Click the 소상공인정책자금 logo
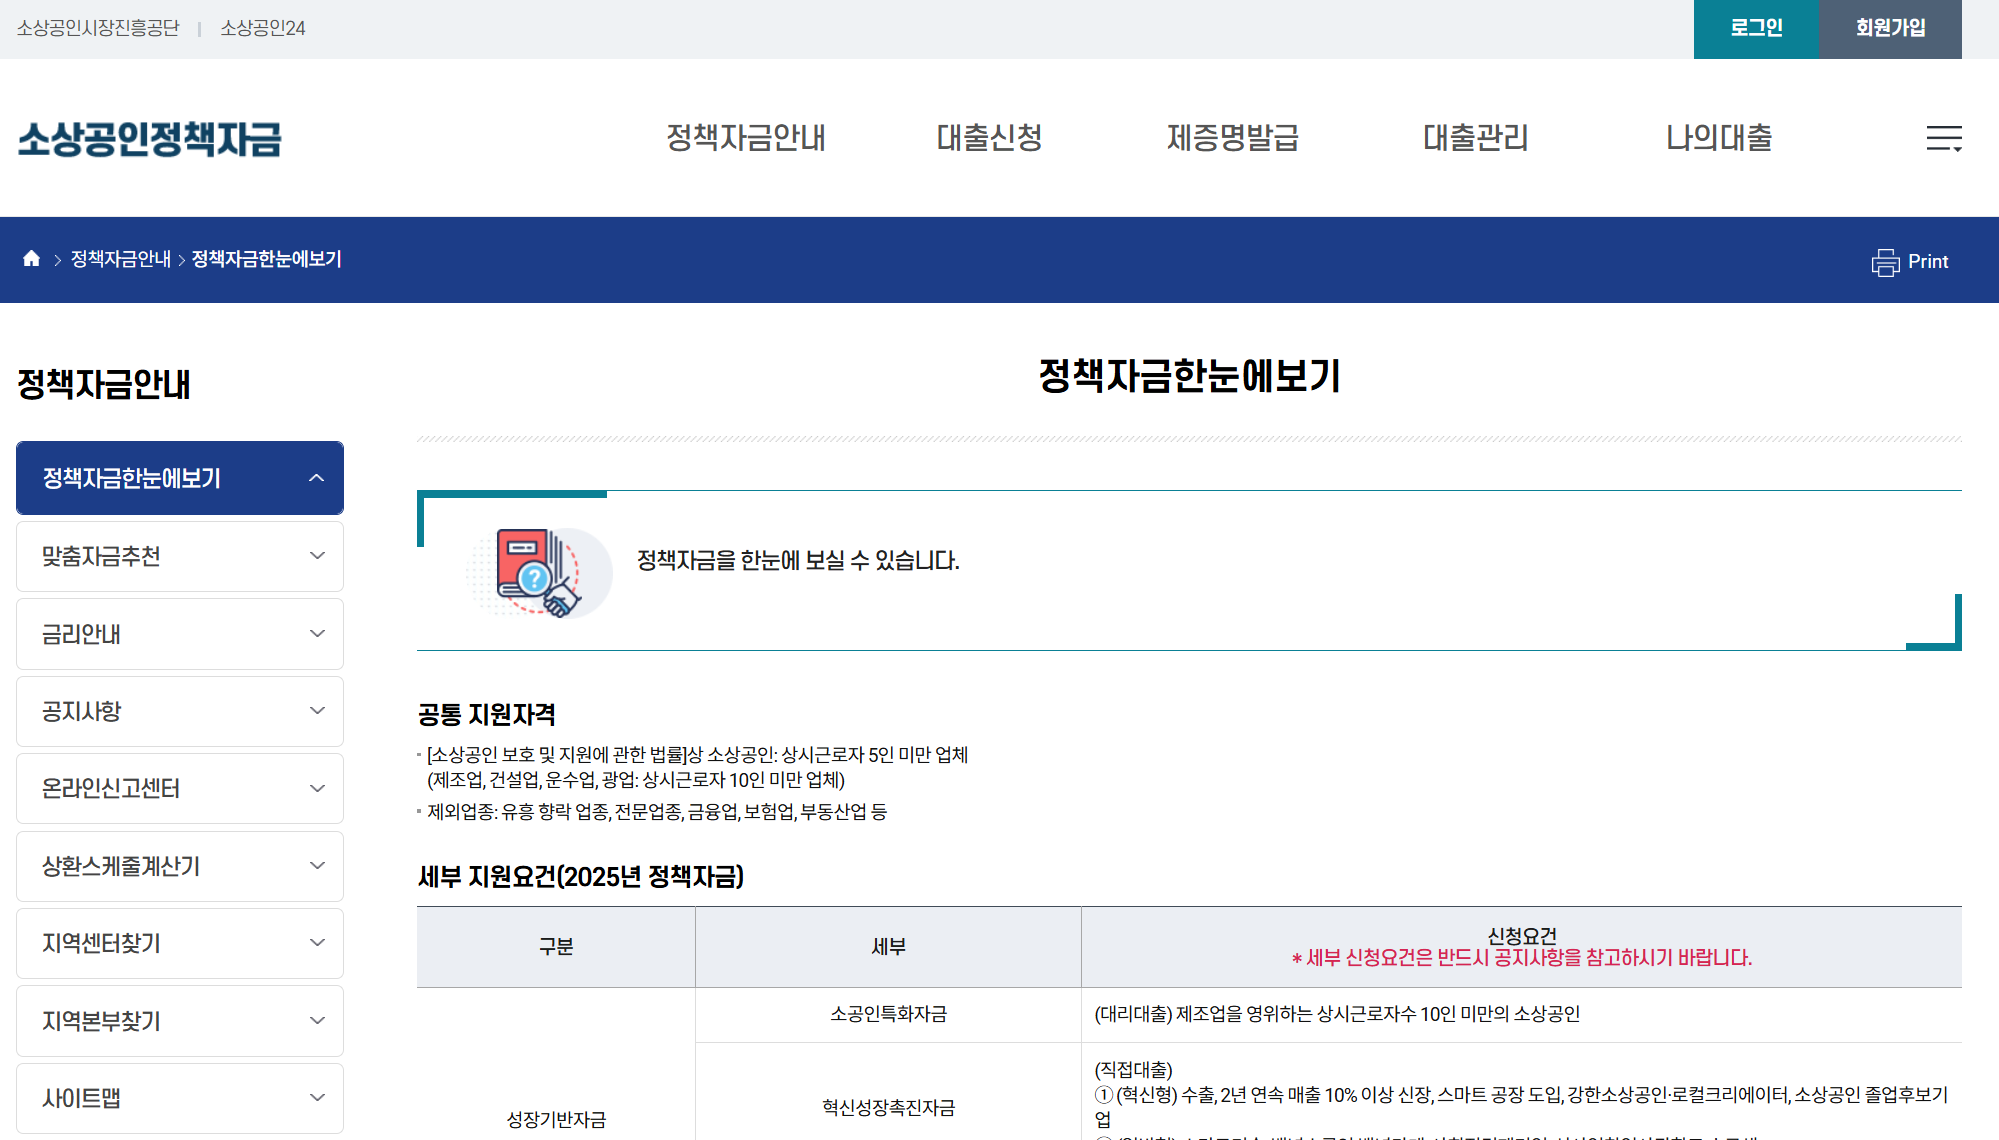The width and height of the screenshot is (1999, 1140). click(150, 139)
